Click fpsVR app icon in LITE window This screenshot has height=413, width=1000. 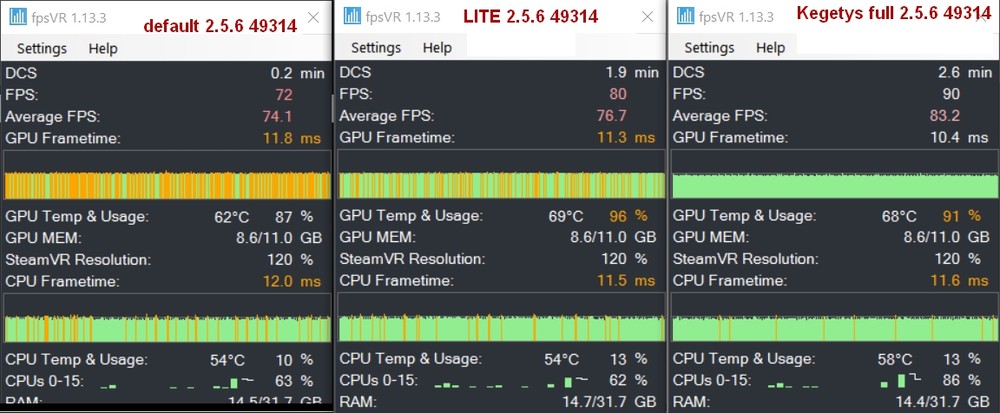pyautogui.click(x=349, y=16)
